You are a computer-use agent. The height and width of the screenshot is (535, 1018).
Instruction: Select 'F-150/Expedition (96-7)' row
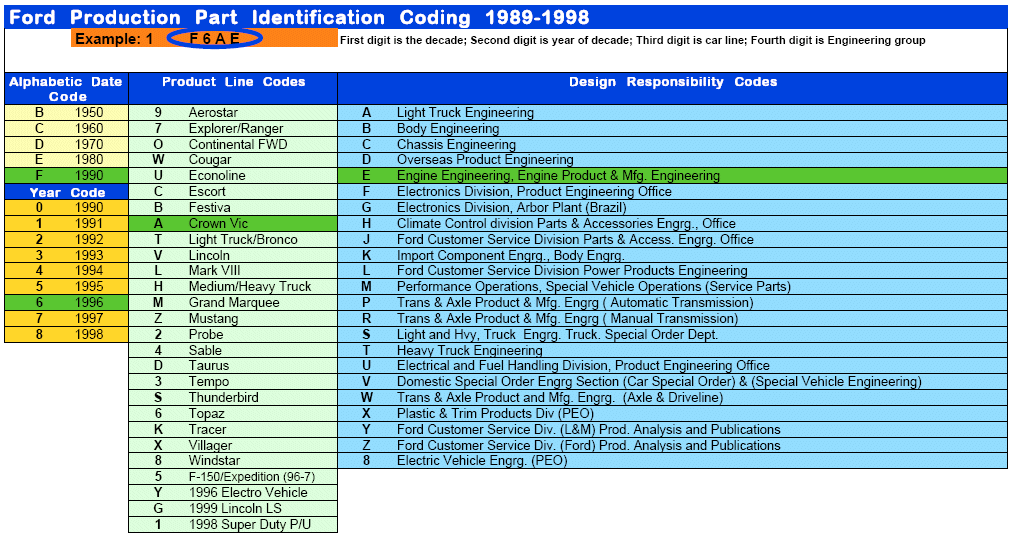pyautogui.click(x=233, y=477)
